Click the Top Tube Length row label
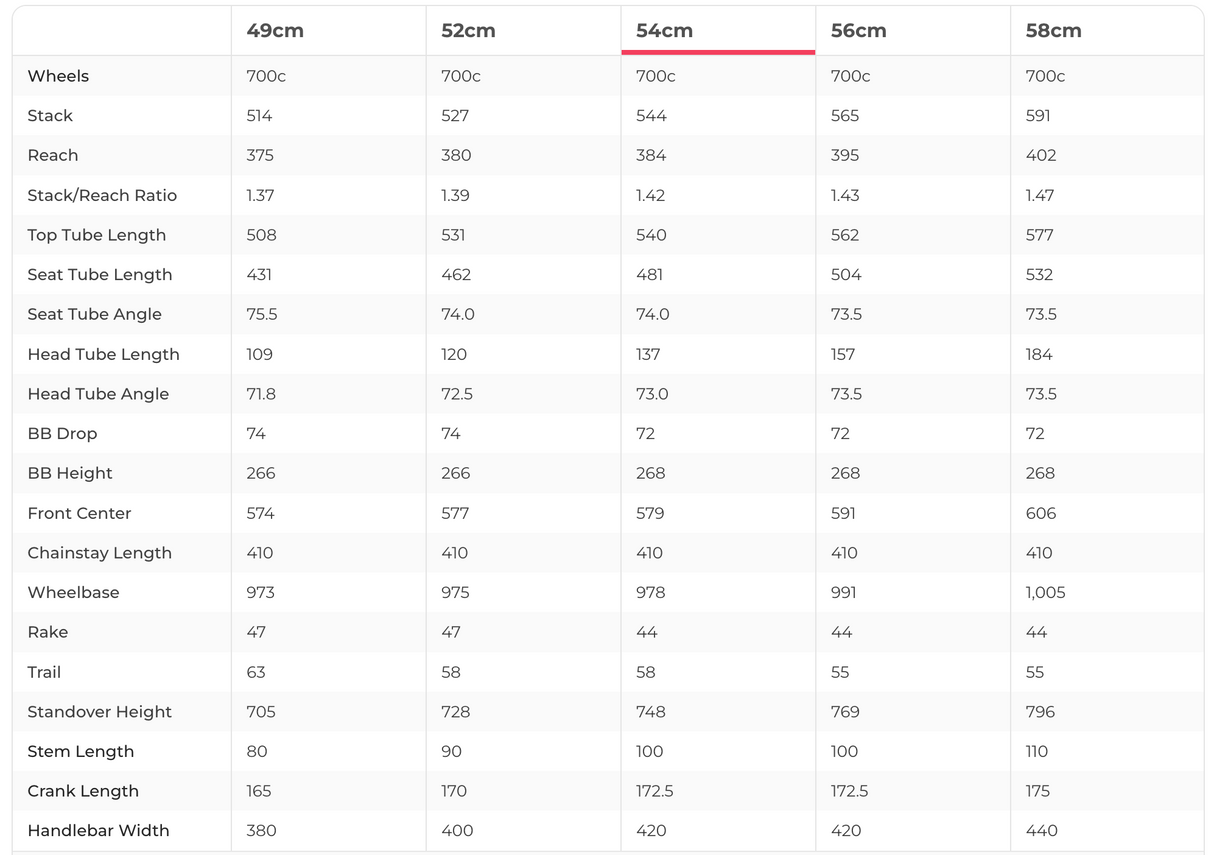Screen dimensions: 1214x855 click(97, 235)
